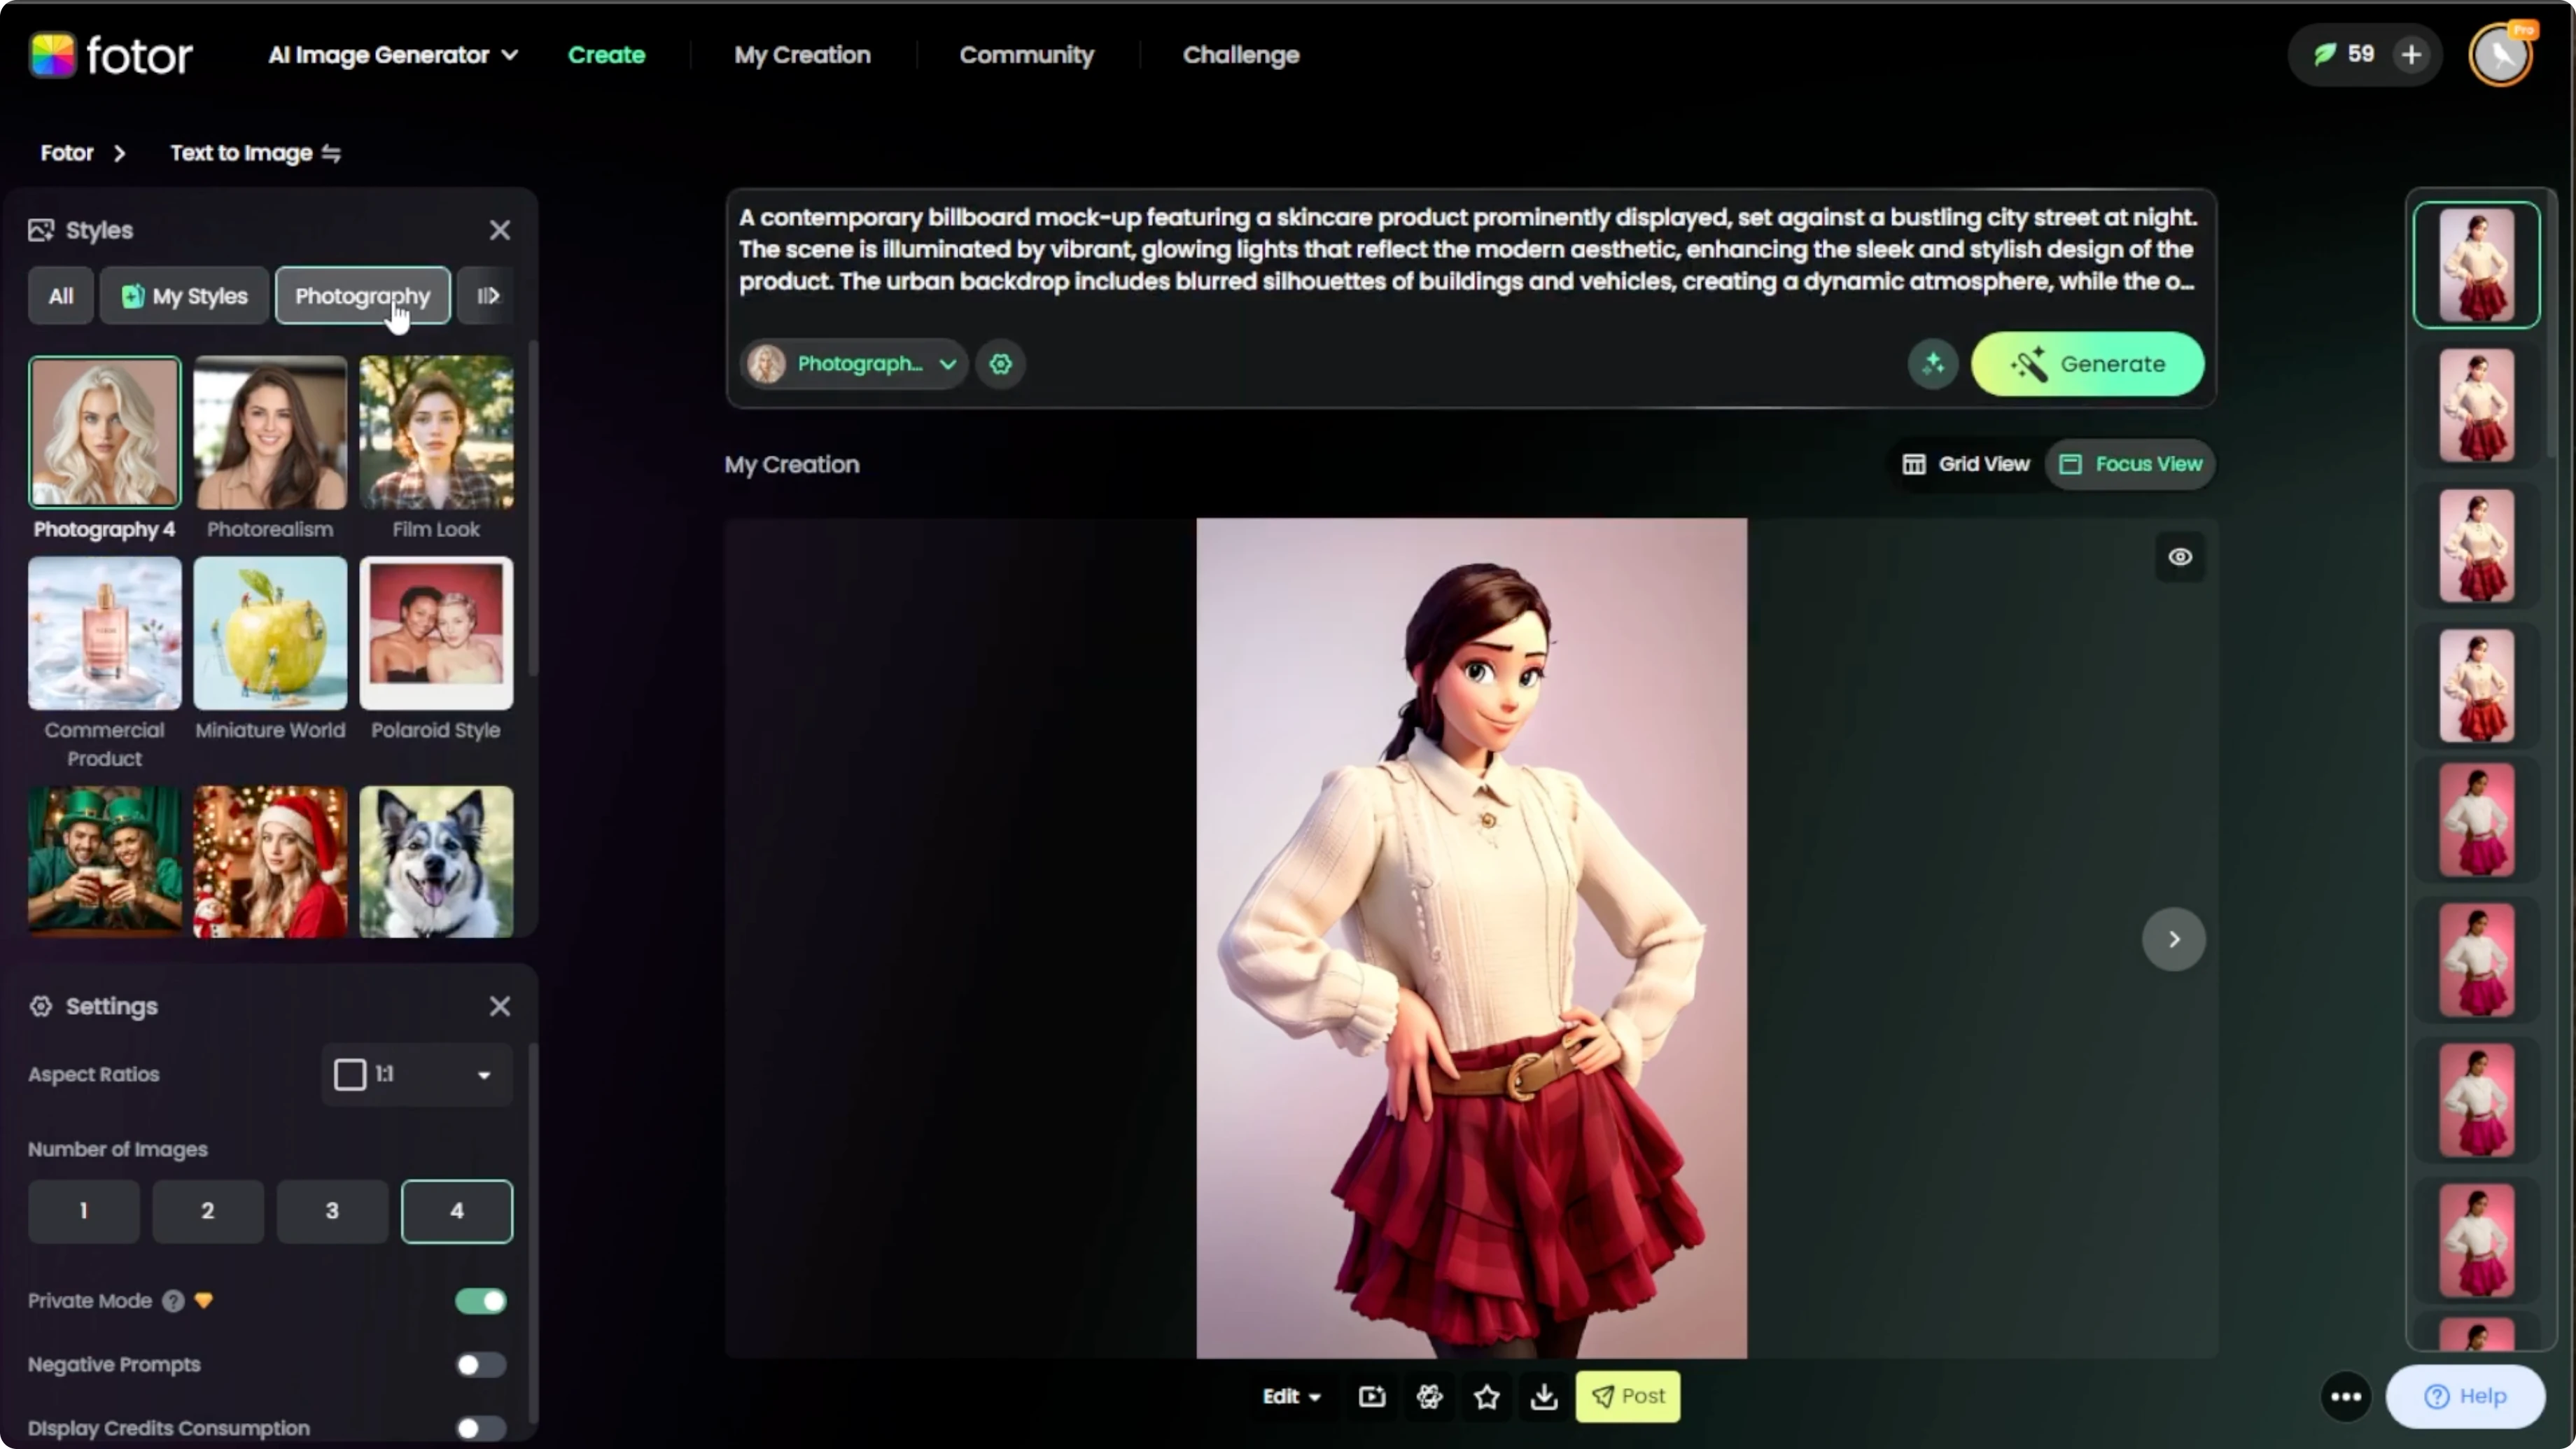The height and width of the screenshot is (1449, 2576).
Task: Turn off Private Mode switch
Action: click(481, 1300)
